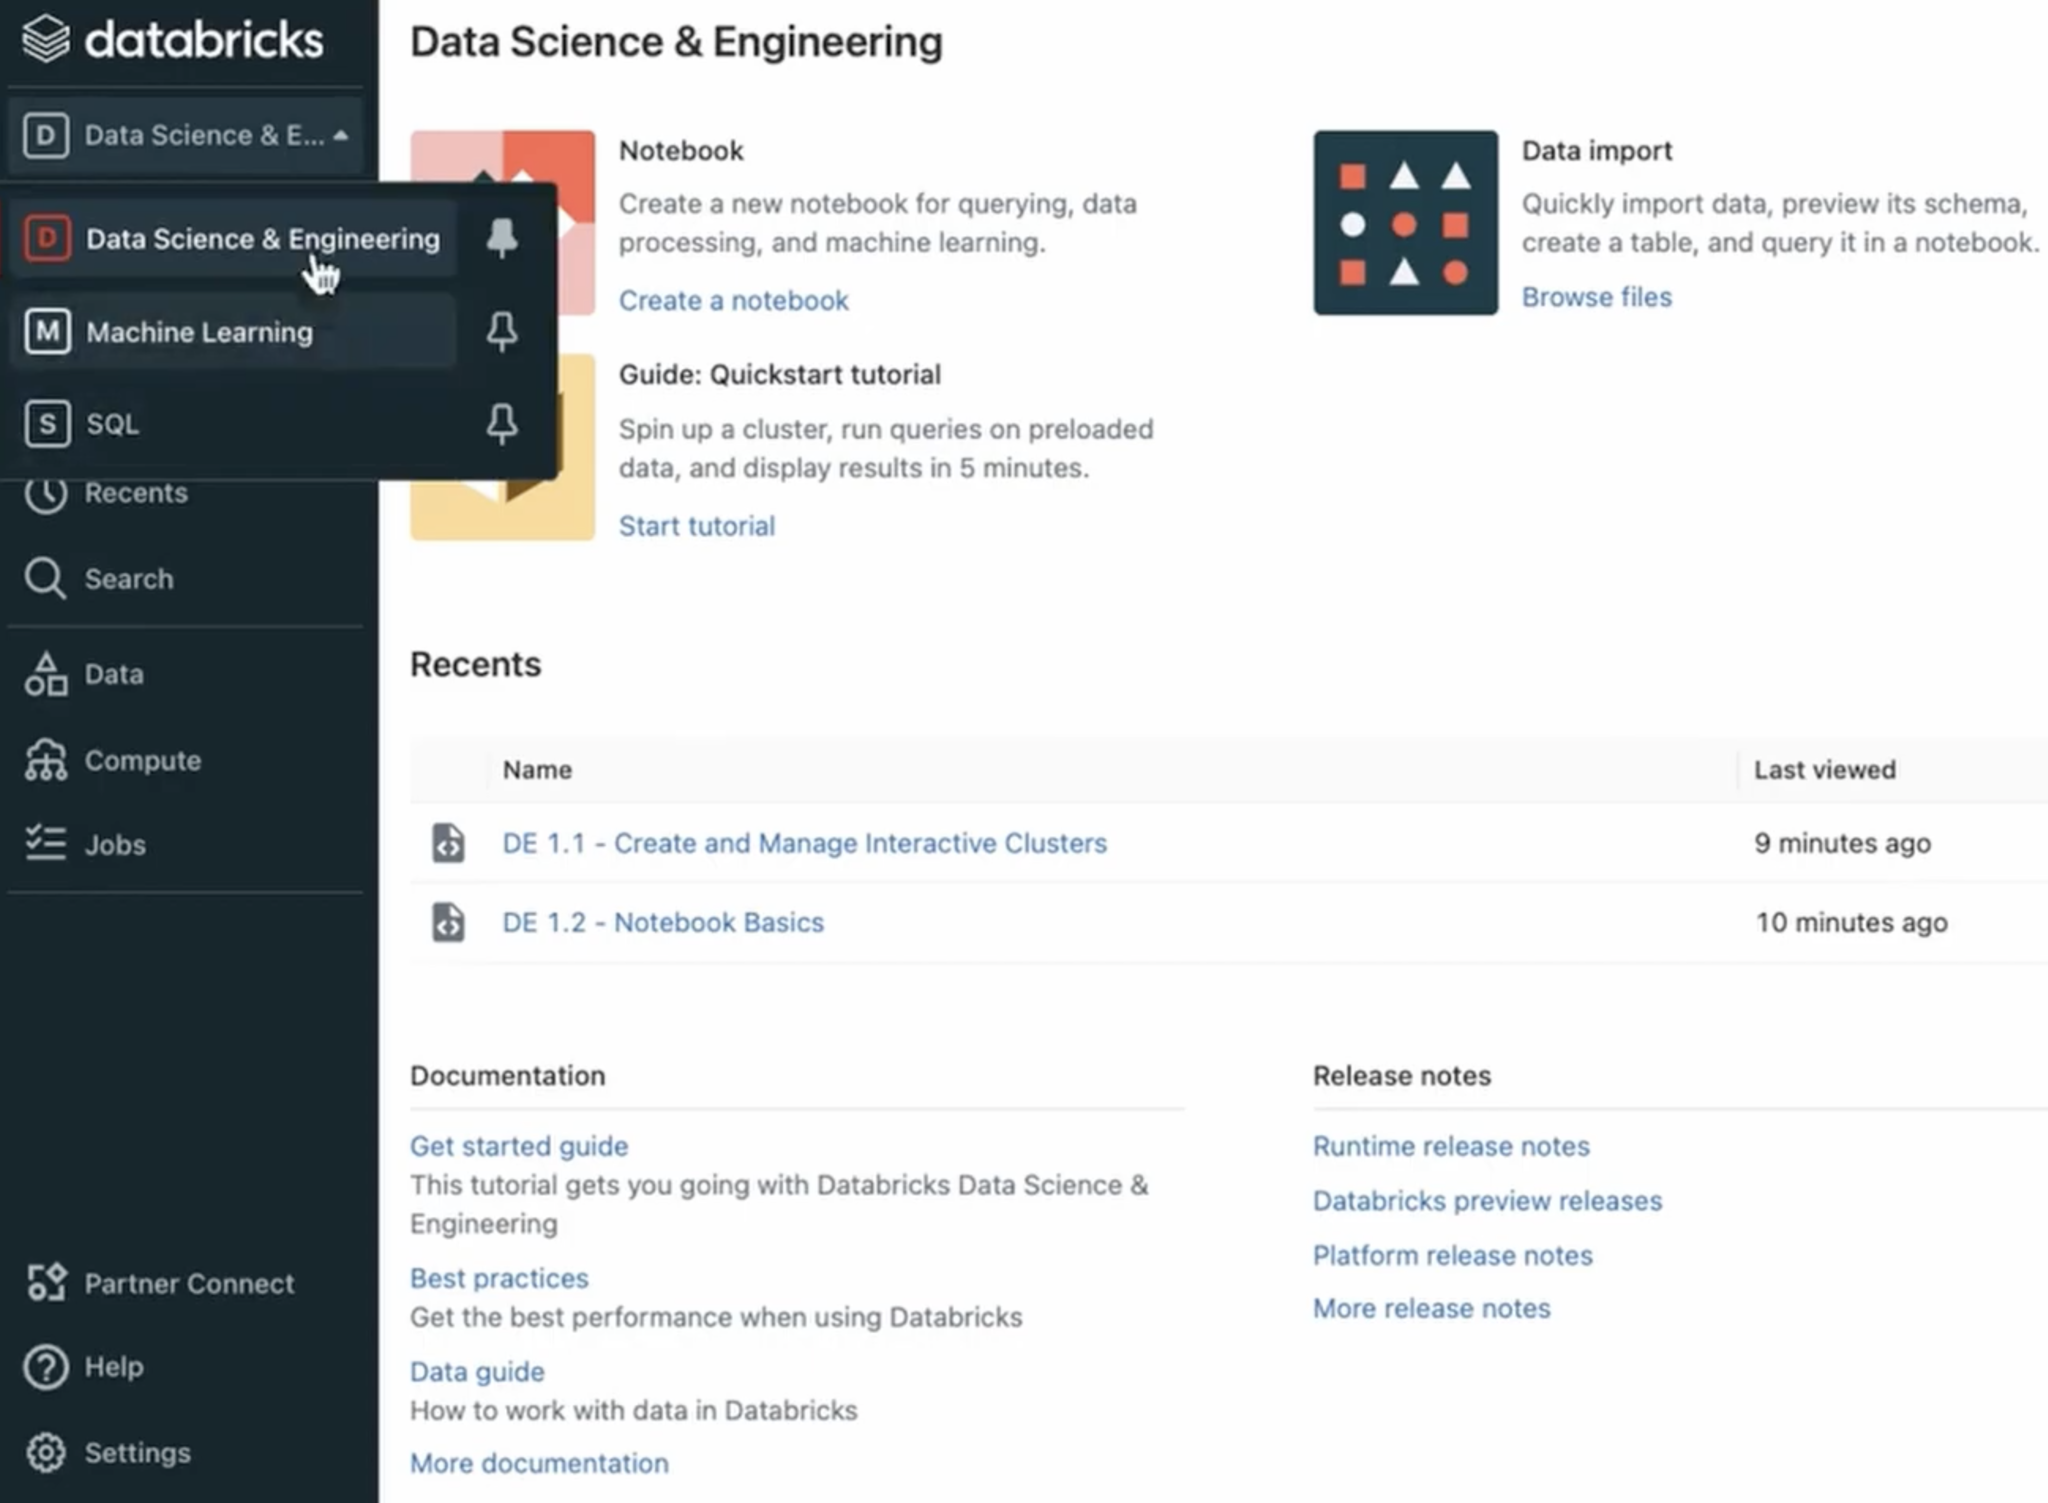Select Data Science & Engineering persona
This screenshot has width=2048, height=1503.
pyautogui.click(x=262, y=239)
